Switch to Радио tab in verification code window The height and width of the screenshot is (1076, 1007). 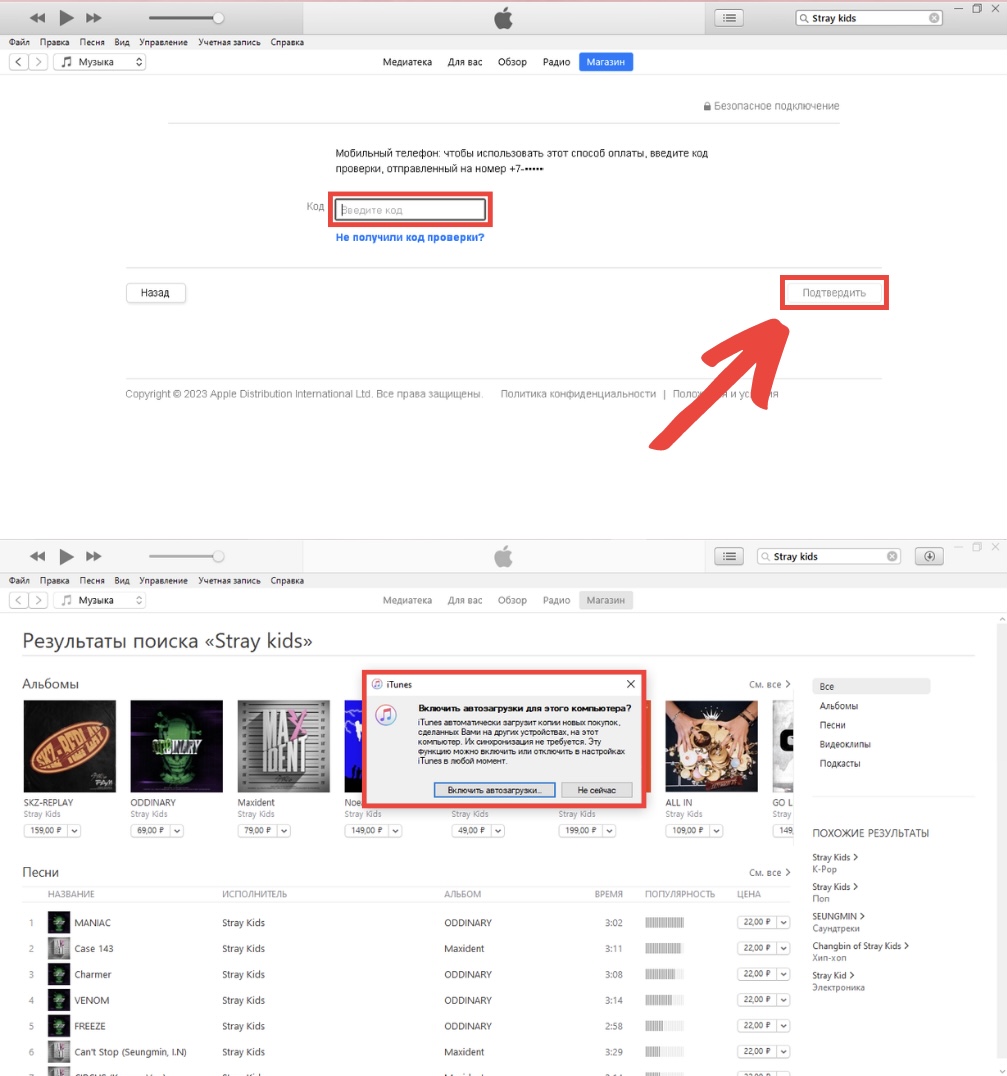click(556, 62)
